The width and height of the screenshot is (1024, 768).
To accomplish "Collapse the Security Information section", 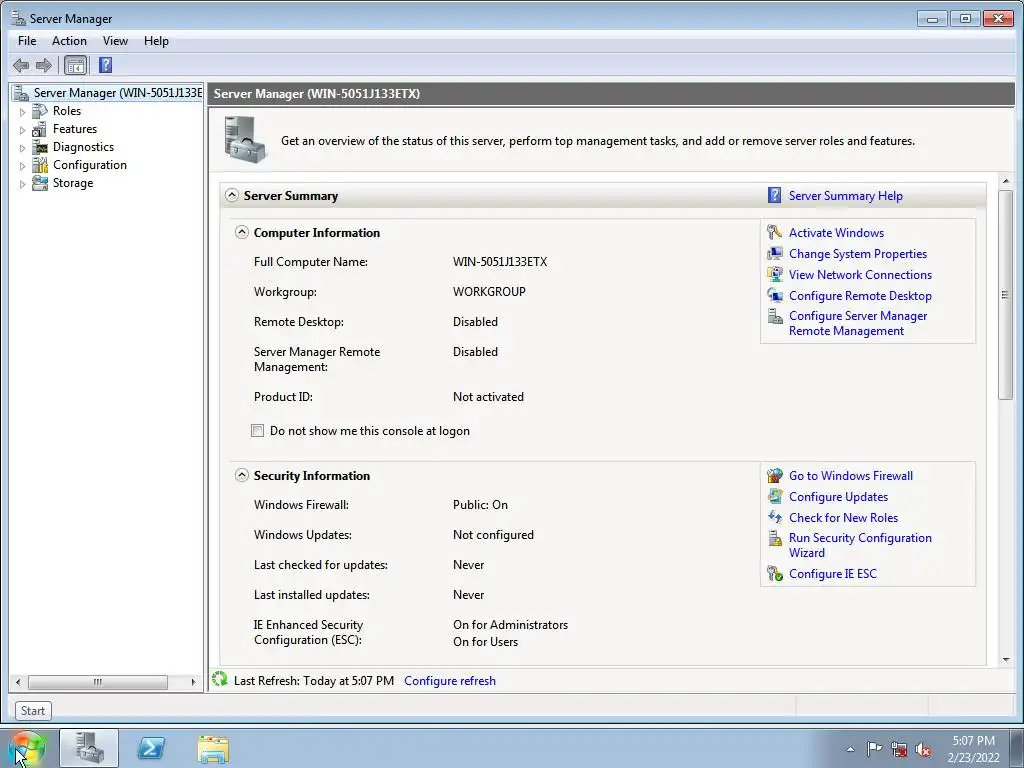I will [242, 475].
